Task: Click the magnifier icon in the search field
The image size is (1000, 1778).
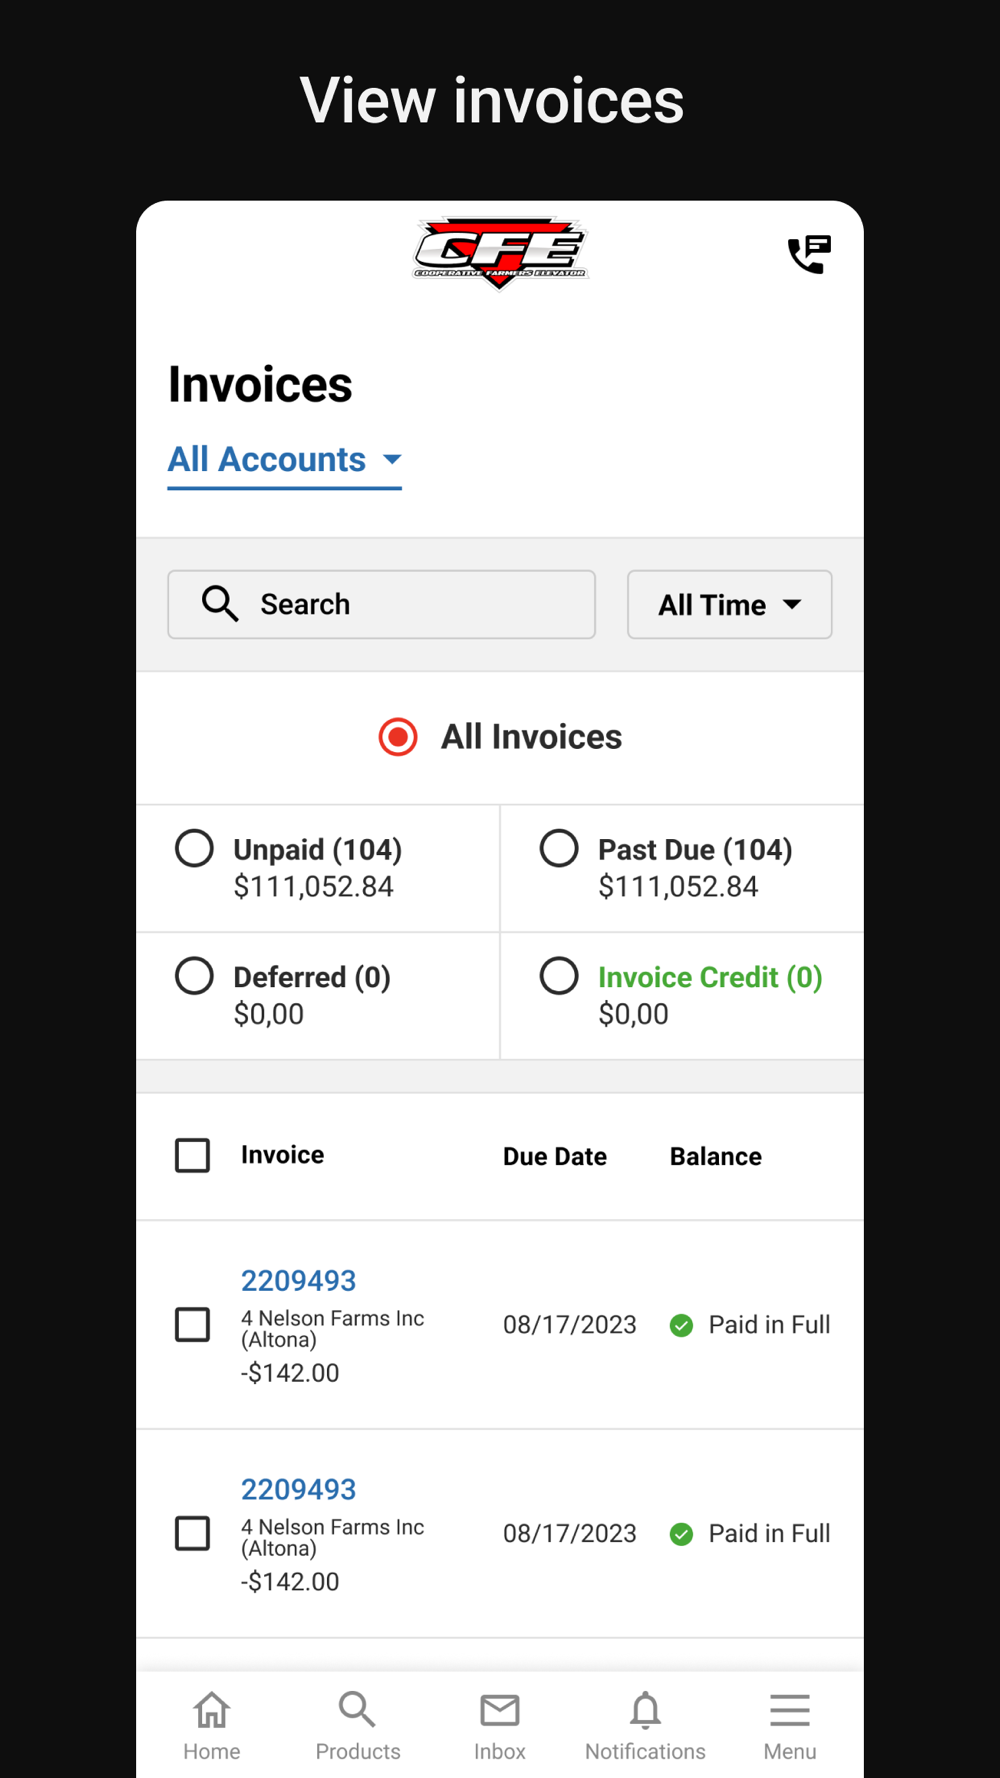Action: 220,604
